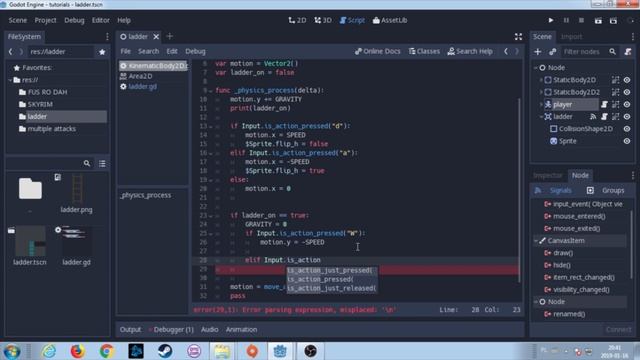Go back in FileSystem history
This screenshot has height=360, width=640.
tap(11, 51)
